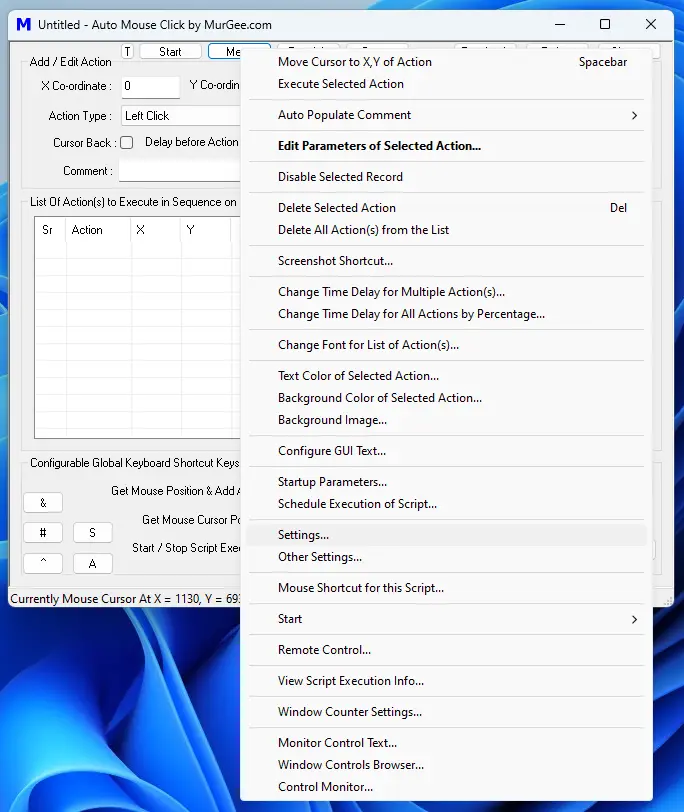Open Auto Populate Comment menu entry

point(446,115)
